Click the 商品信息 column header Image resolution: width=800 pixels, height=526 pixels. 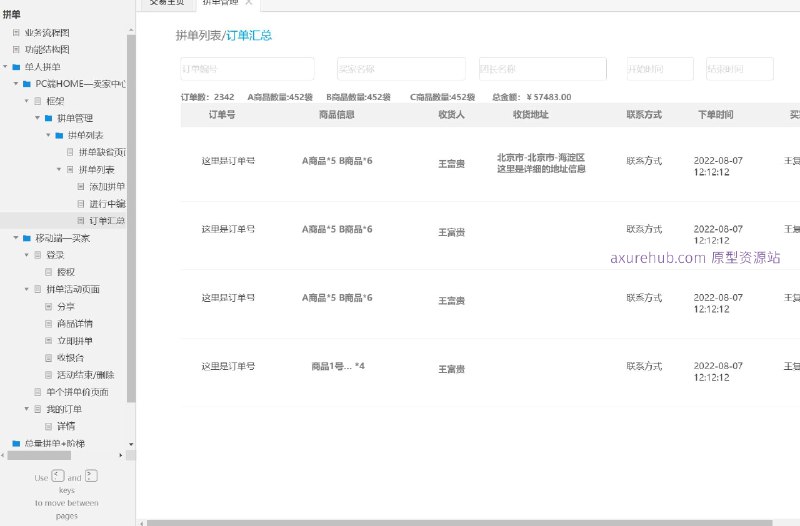[337, 115]
